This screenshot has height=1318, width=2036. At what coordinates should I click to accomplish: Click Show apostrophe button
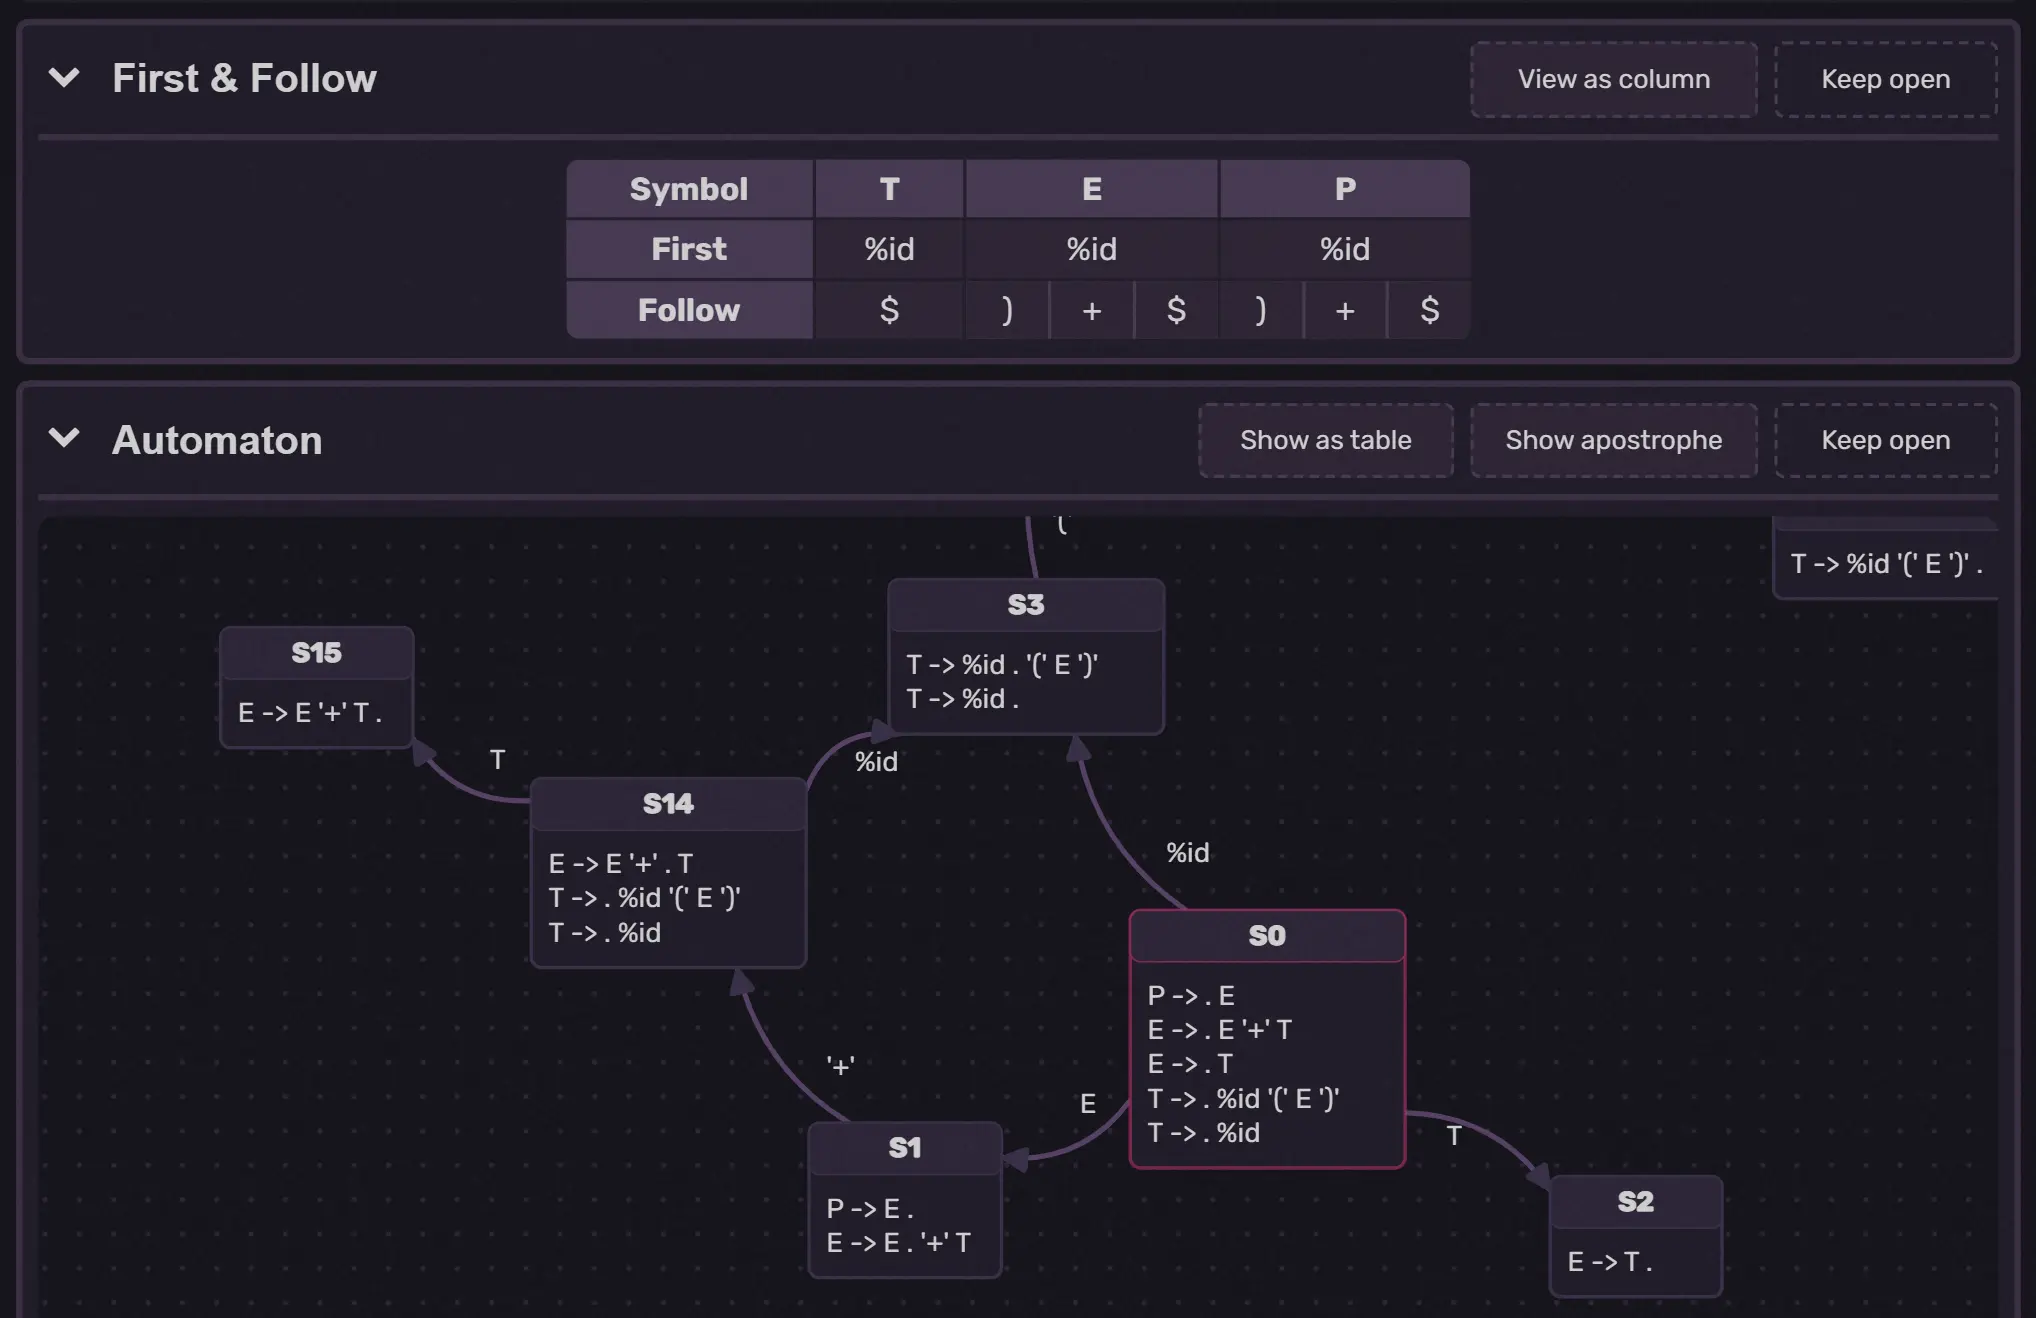tap(1613, 440)
